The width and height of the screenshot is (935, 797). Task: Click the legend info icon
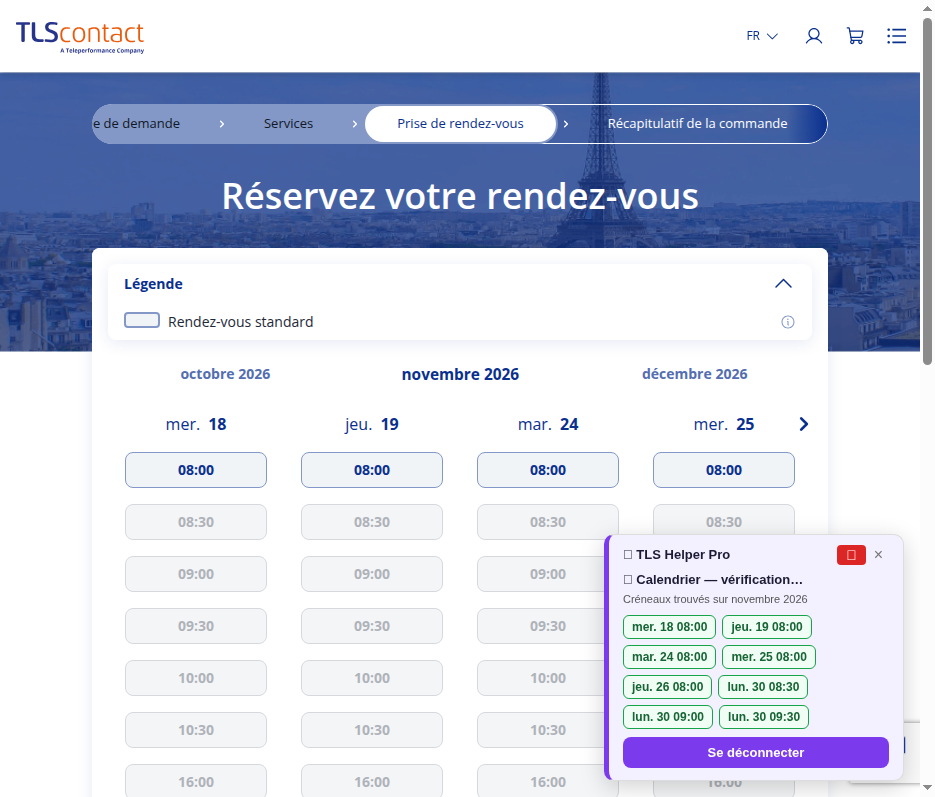[788, 322]
